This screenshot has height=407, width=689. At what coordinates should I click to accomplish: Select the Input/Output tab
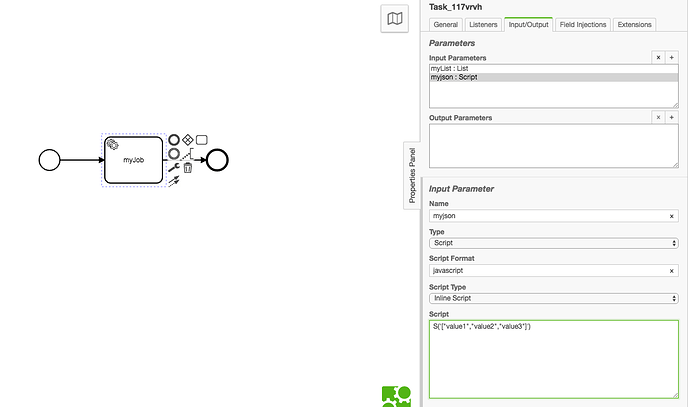[x=528, y=25]
